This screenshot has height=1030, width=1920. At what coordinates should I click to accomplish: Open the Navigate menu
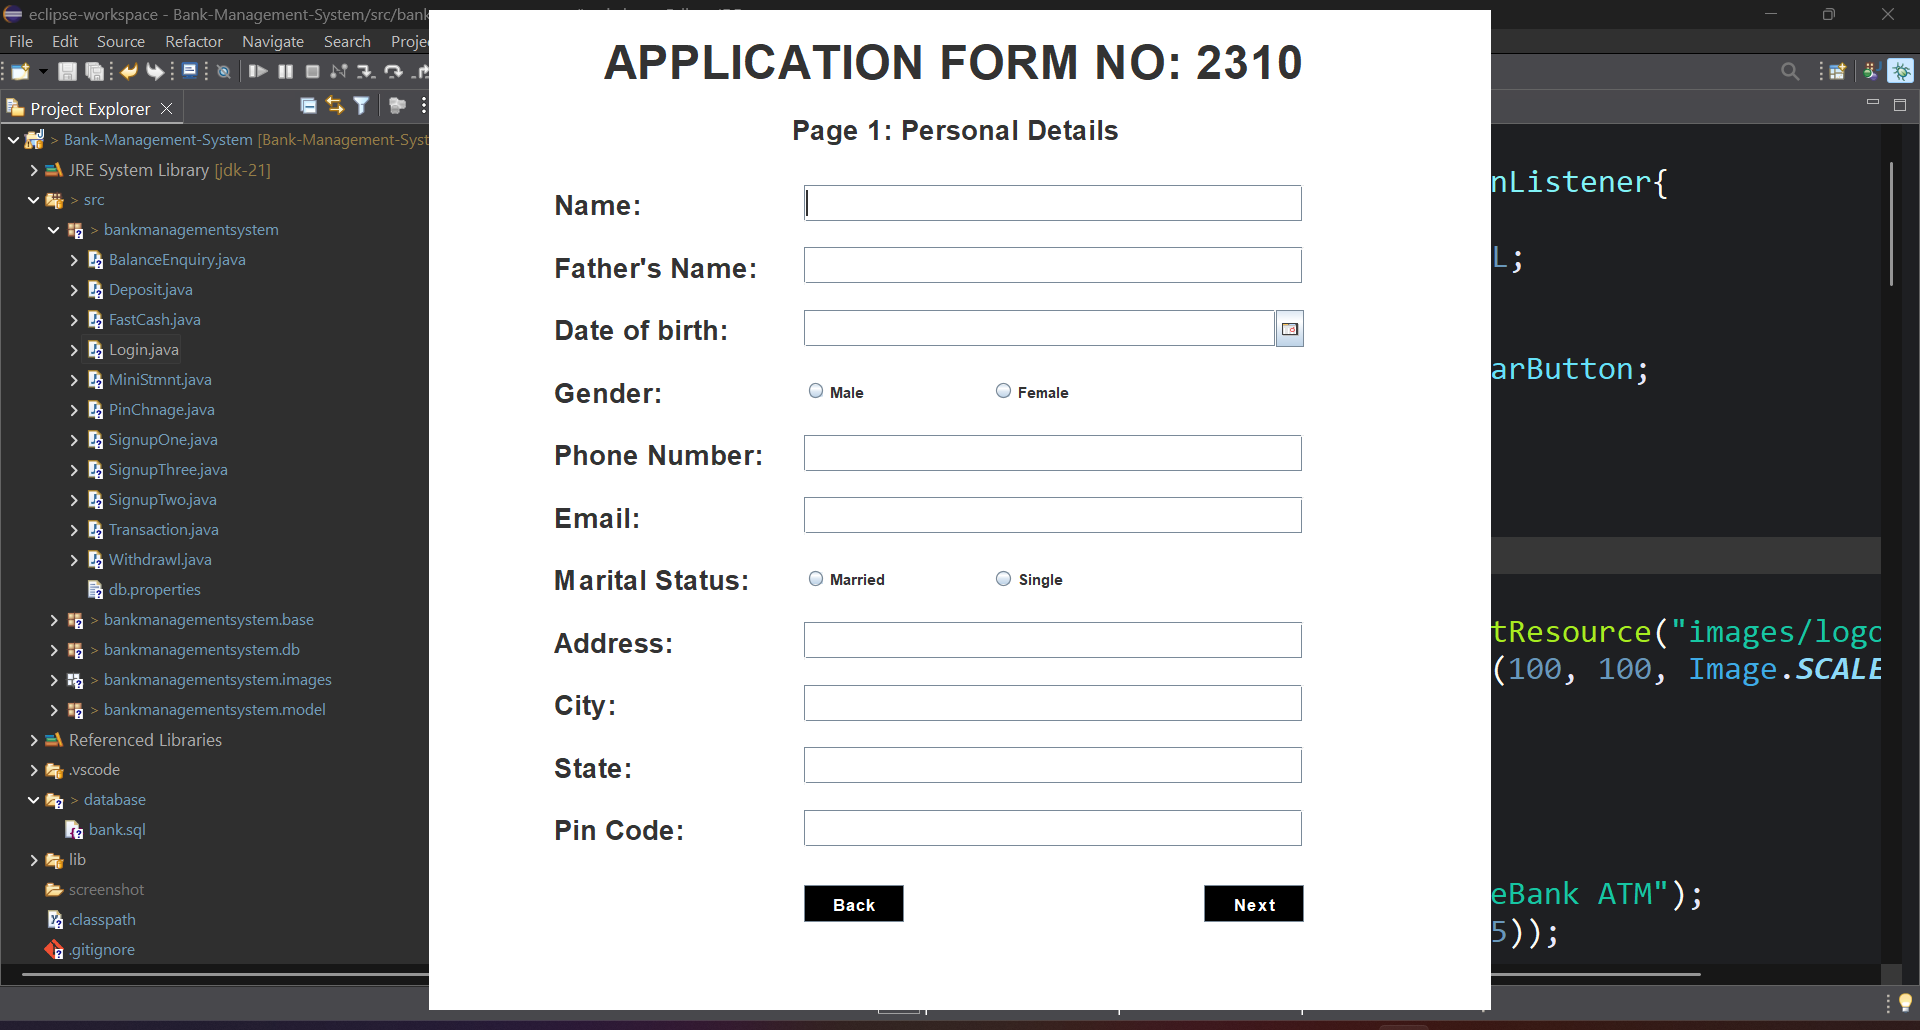click(272, 41)
